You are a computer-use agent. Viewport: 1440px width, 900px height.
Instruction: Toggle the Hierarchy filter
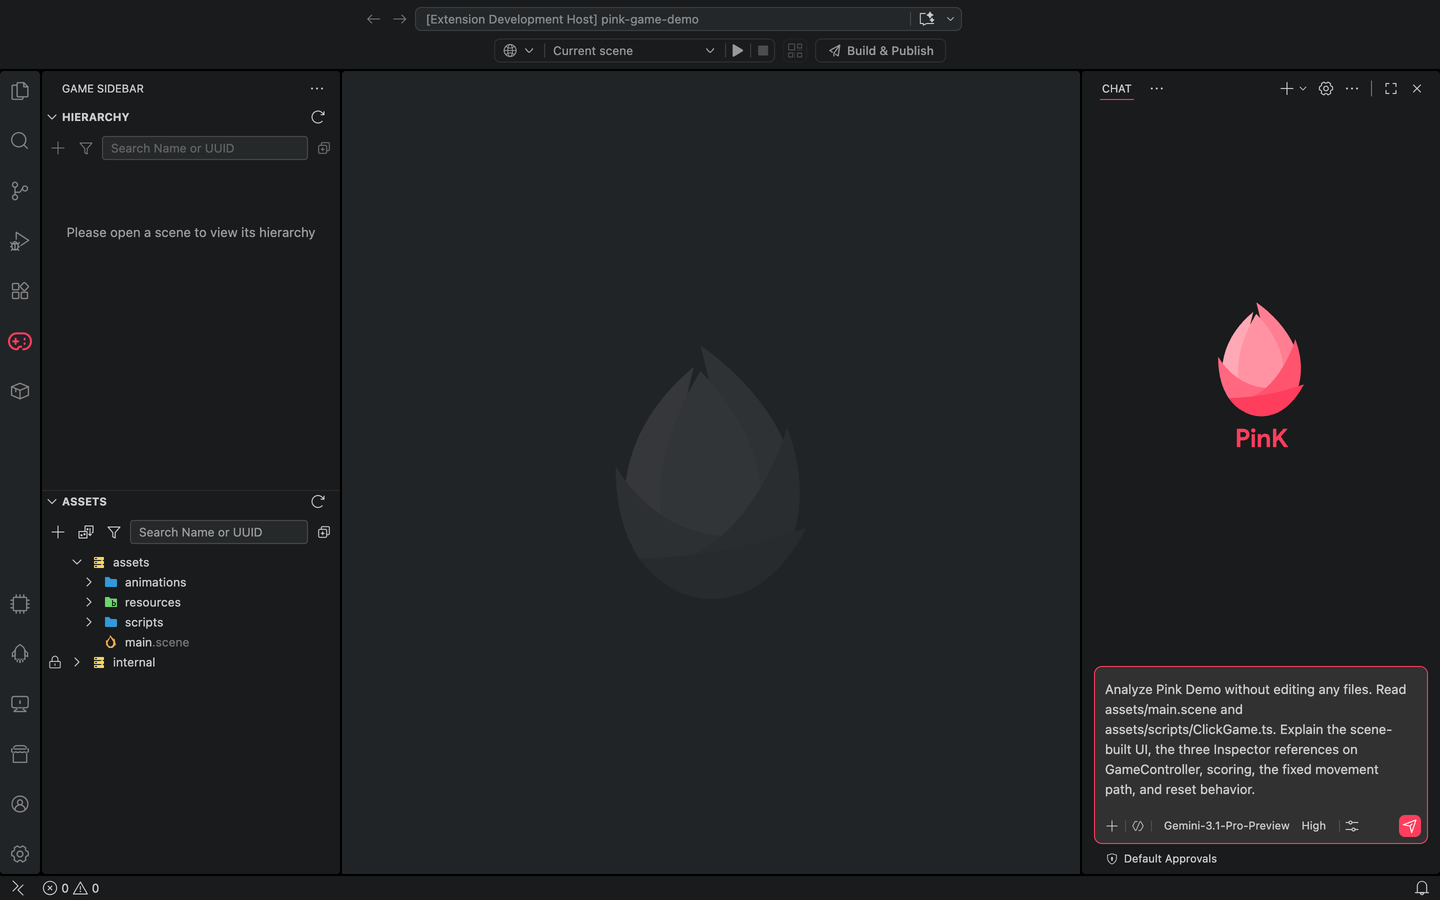[x=86, y=148]
